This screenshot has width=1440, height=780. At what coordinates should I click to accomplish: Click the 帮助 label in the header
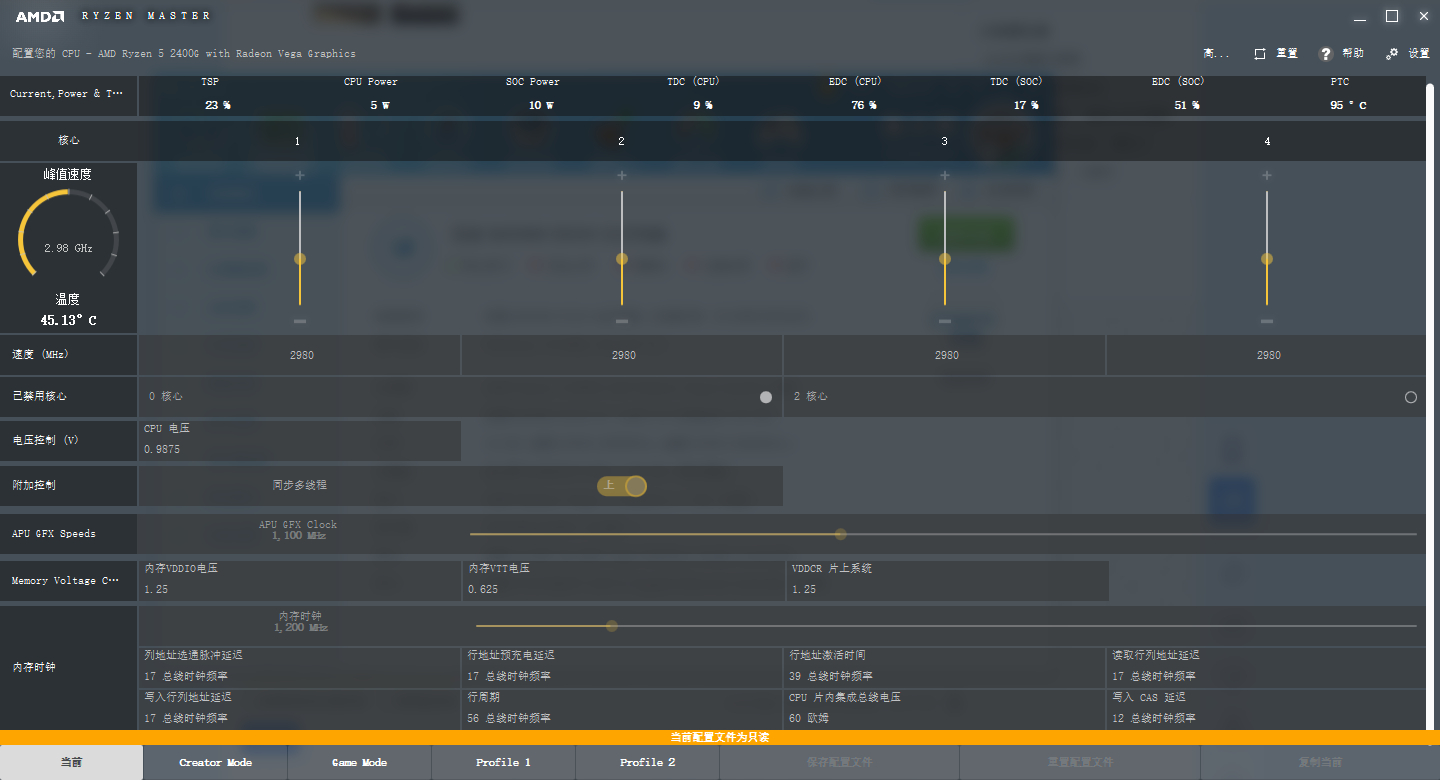tap(1353, 54)
